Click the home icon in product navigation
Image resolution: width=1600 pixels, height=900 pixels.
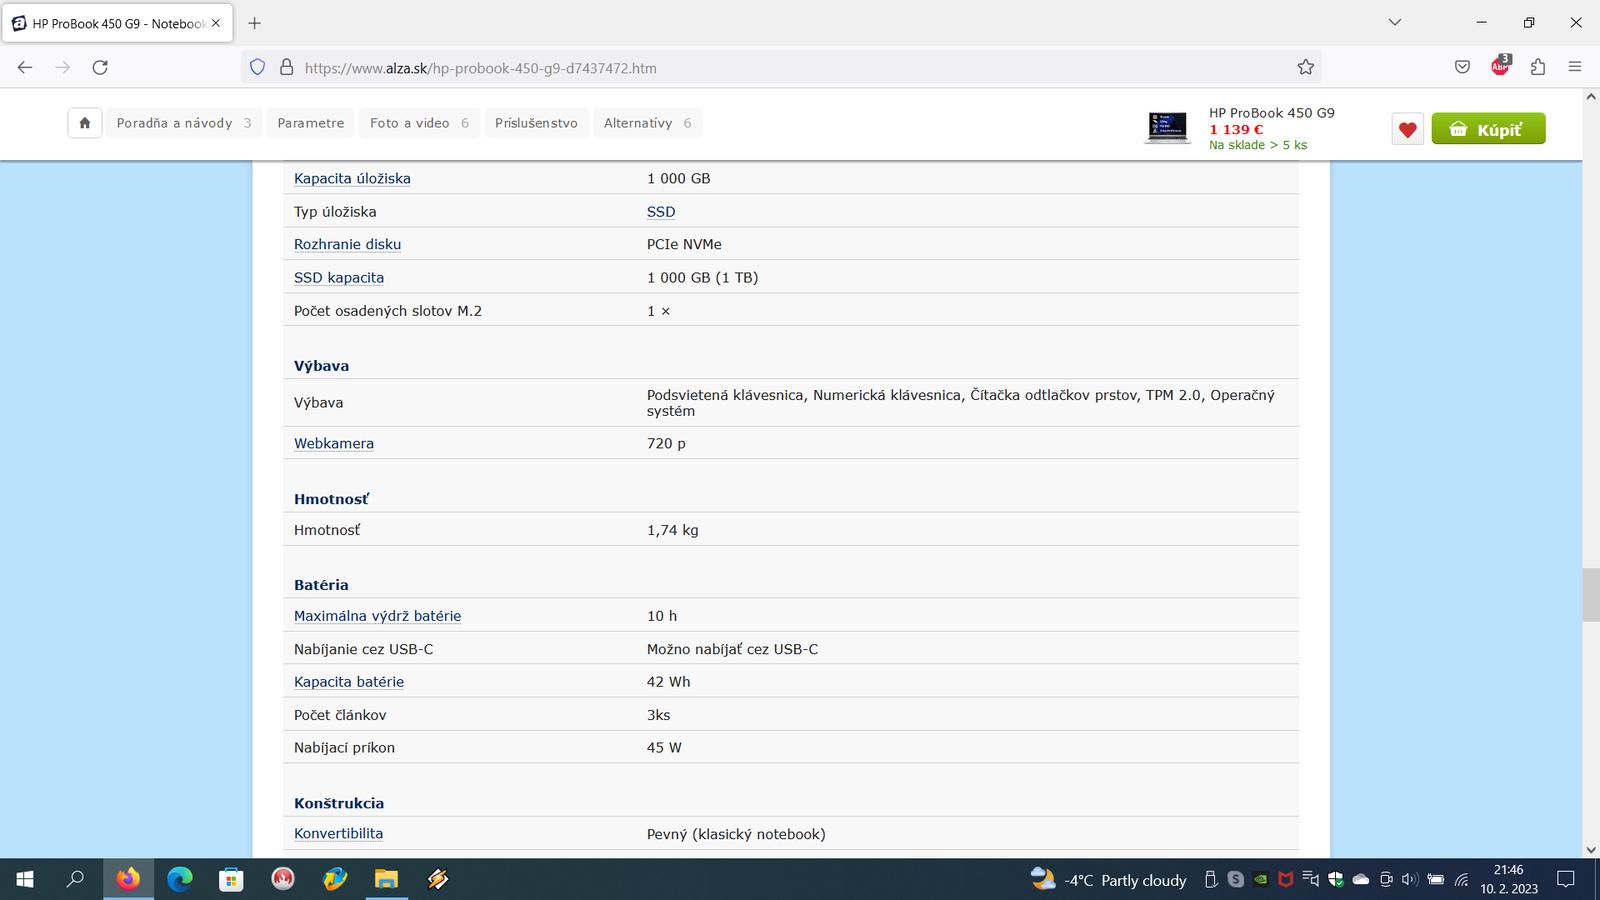[85, 123]
